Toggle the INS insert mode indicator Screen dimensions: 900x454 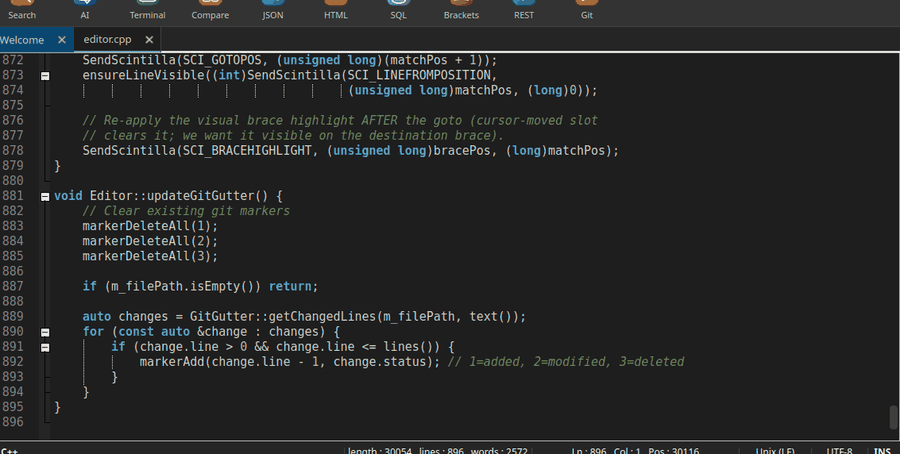point(882,451)
